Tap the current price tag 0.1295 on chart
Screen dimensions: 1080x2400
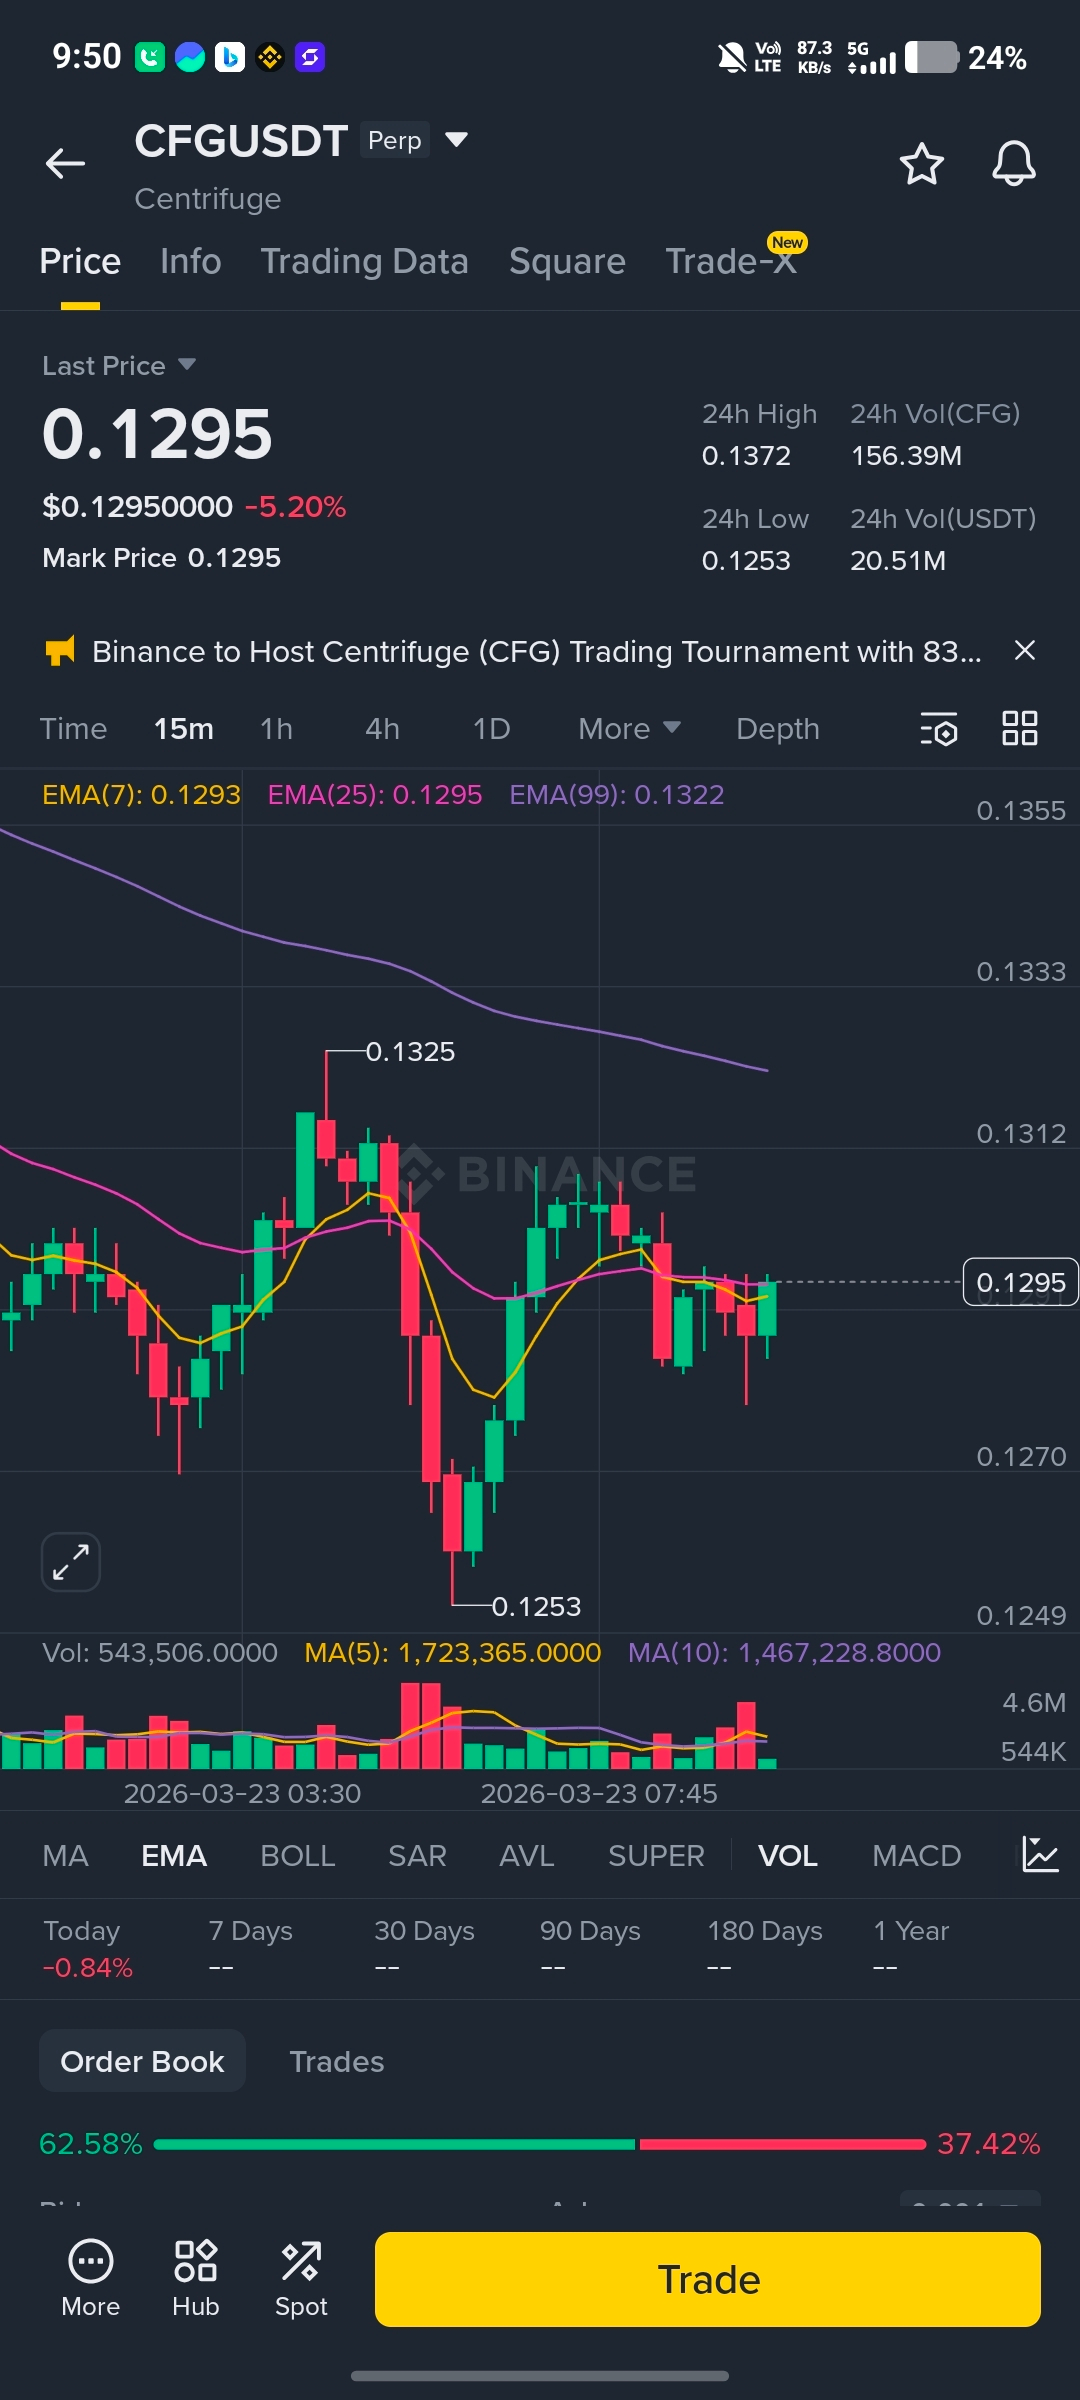pyautogui.click(x=1020, y=1282)
